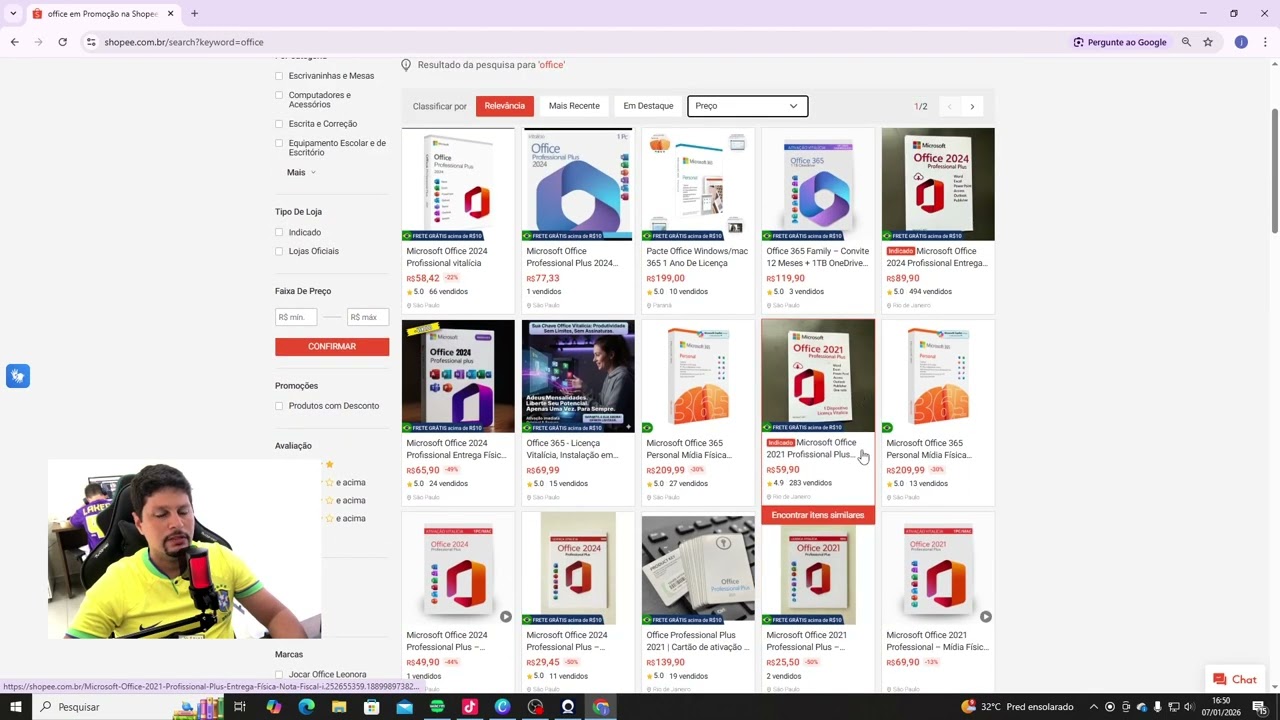
Task: Open Office 2021 Professional Plus R$59,90 listing
Action: [818, 412]
